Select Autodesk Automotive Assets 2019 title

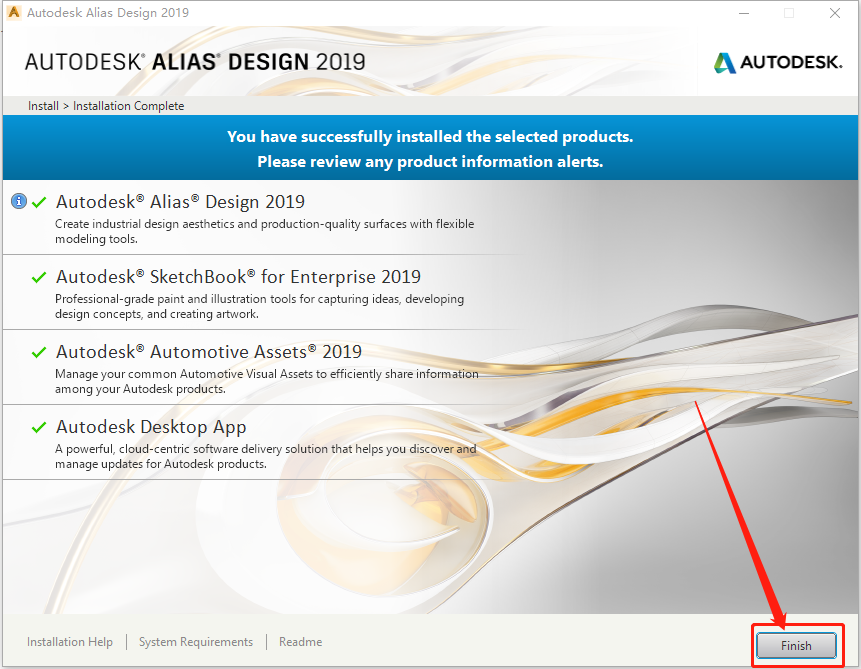[209, 352]
